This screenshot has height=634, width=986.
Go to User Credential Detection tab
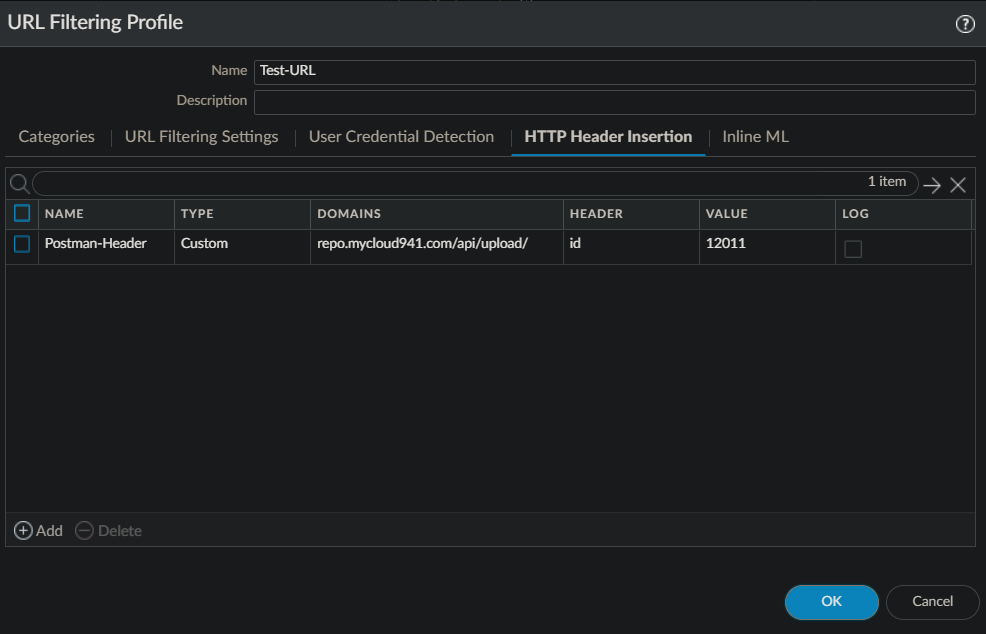401,137
